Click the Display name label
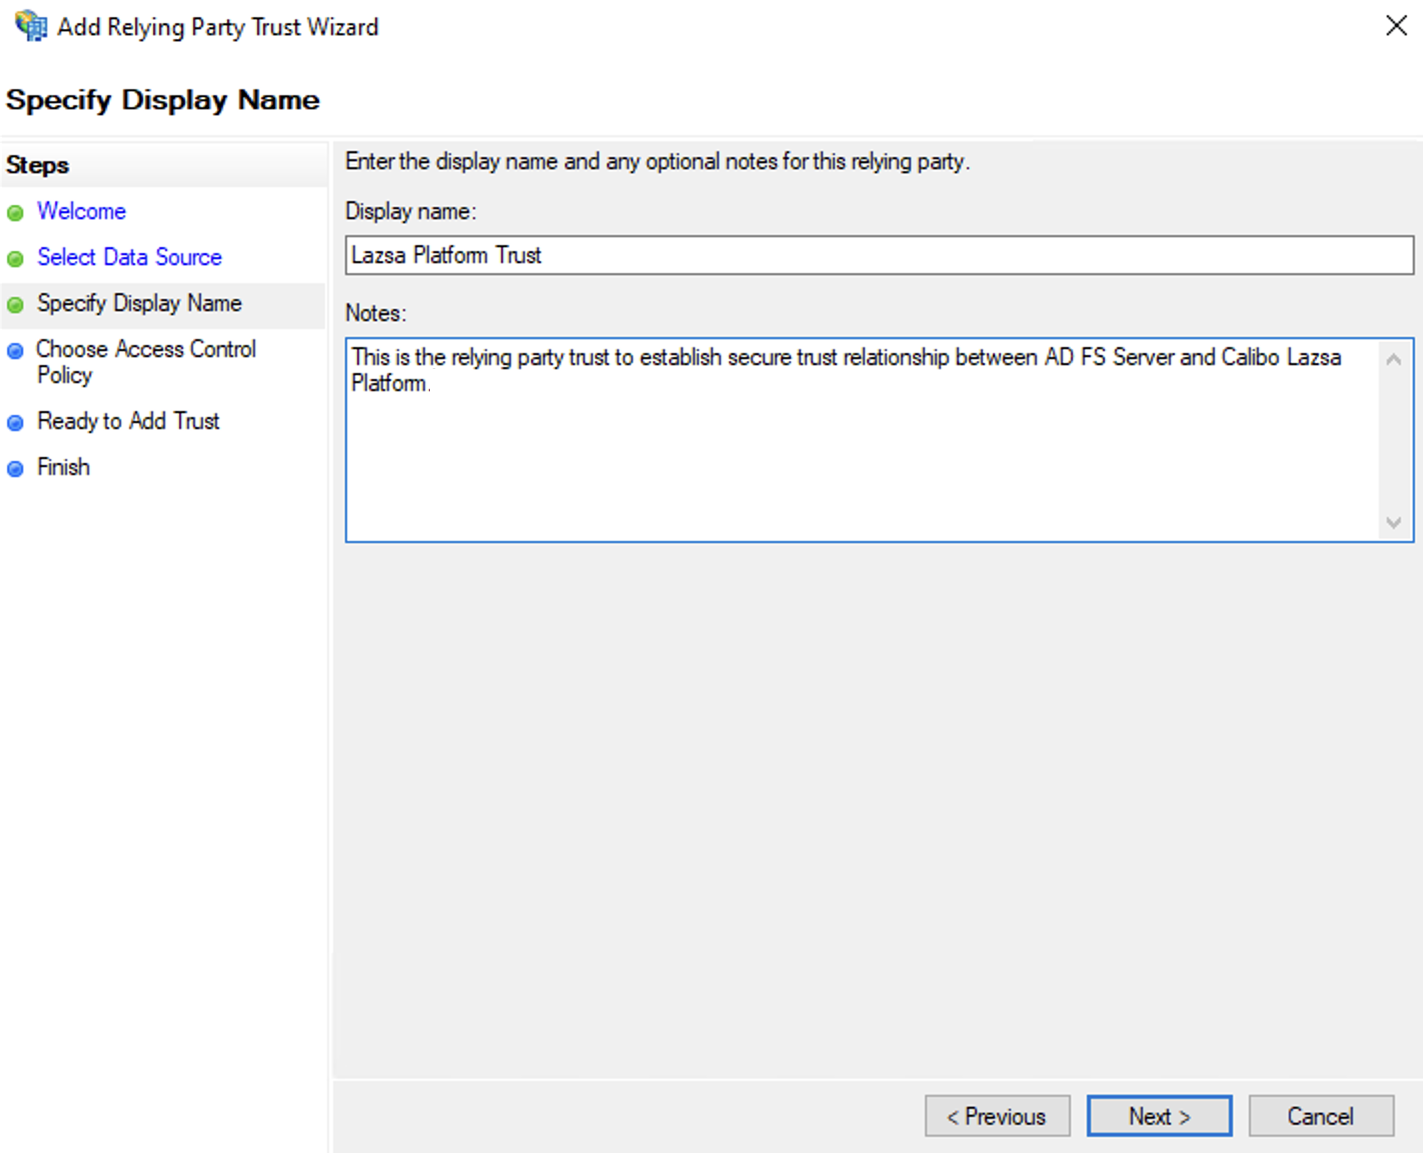1423x1153 pixels. (x=411, y=211)
